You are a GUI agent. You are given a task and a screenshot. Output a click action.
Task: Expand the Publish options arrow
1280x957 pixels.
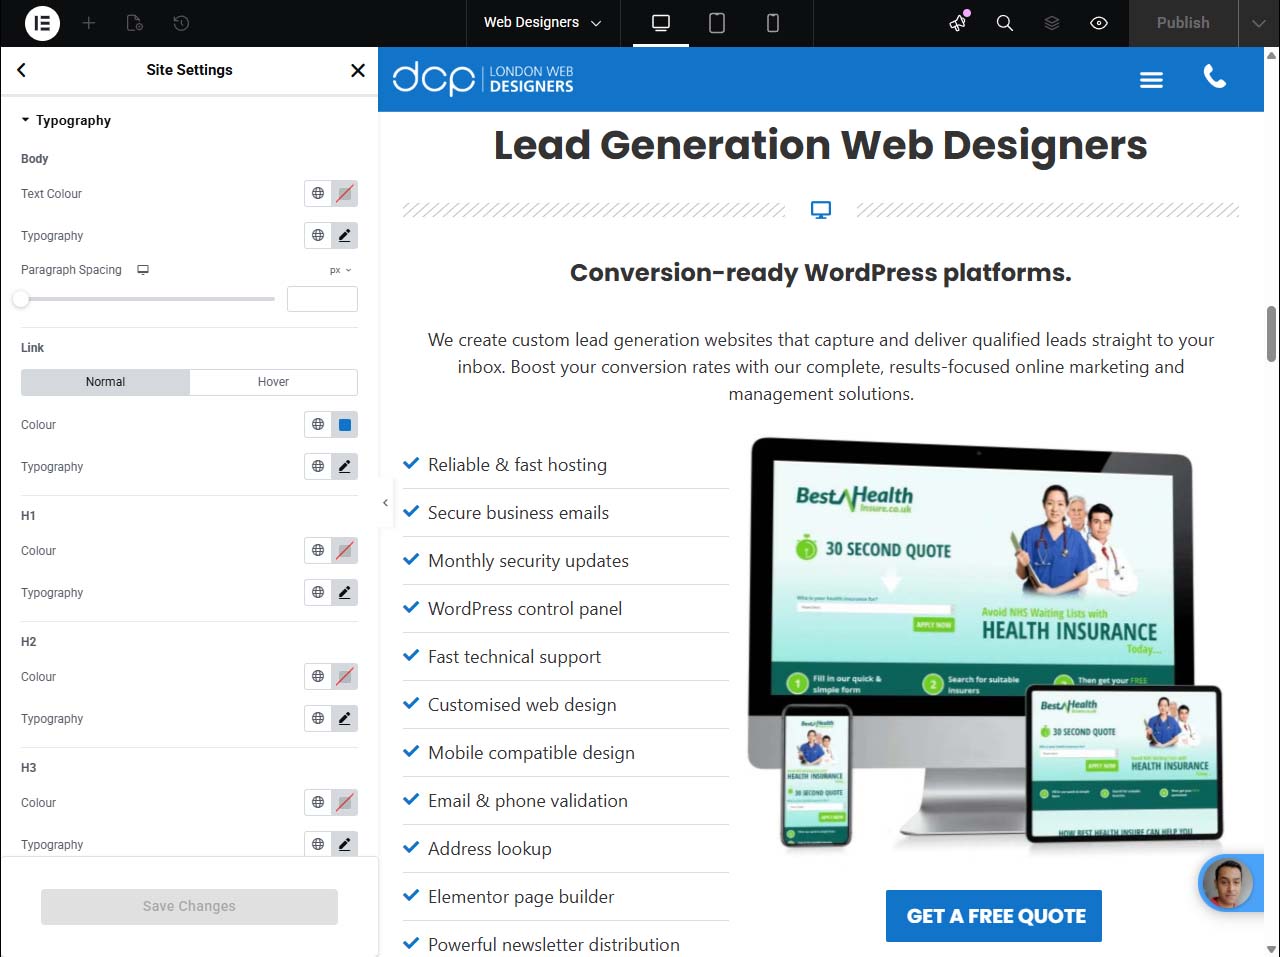point(1258,23)
